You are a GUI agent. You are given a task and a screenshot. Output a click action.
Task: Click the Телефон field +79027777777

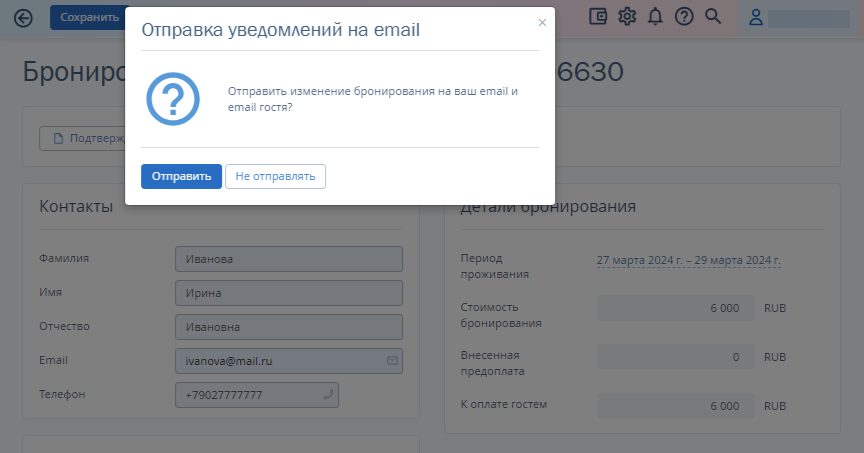tap(257, 395)
